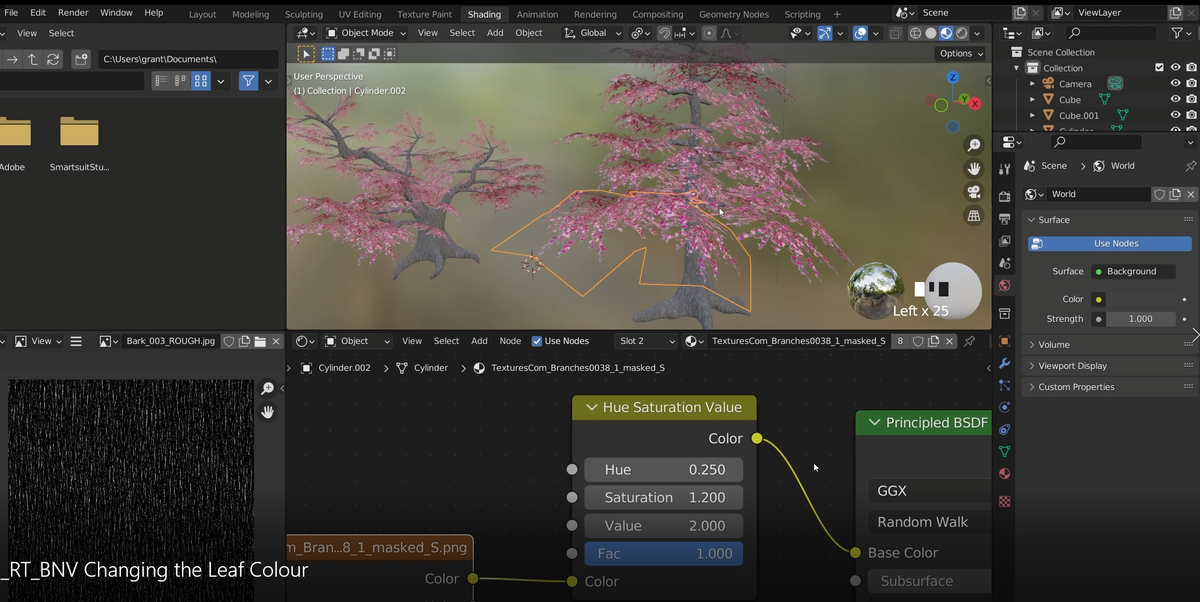Image resolution: width=1200 pixels, height=602 pixels.
Task: Click the Move view hand icon in viewport
Action: pos(973,168)
